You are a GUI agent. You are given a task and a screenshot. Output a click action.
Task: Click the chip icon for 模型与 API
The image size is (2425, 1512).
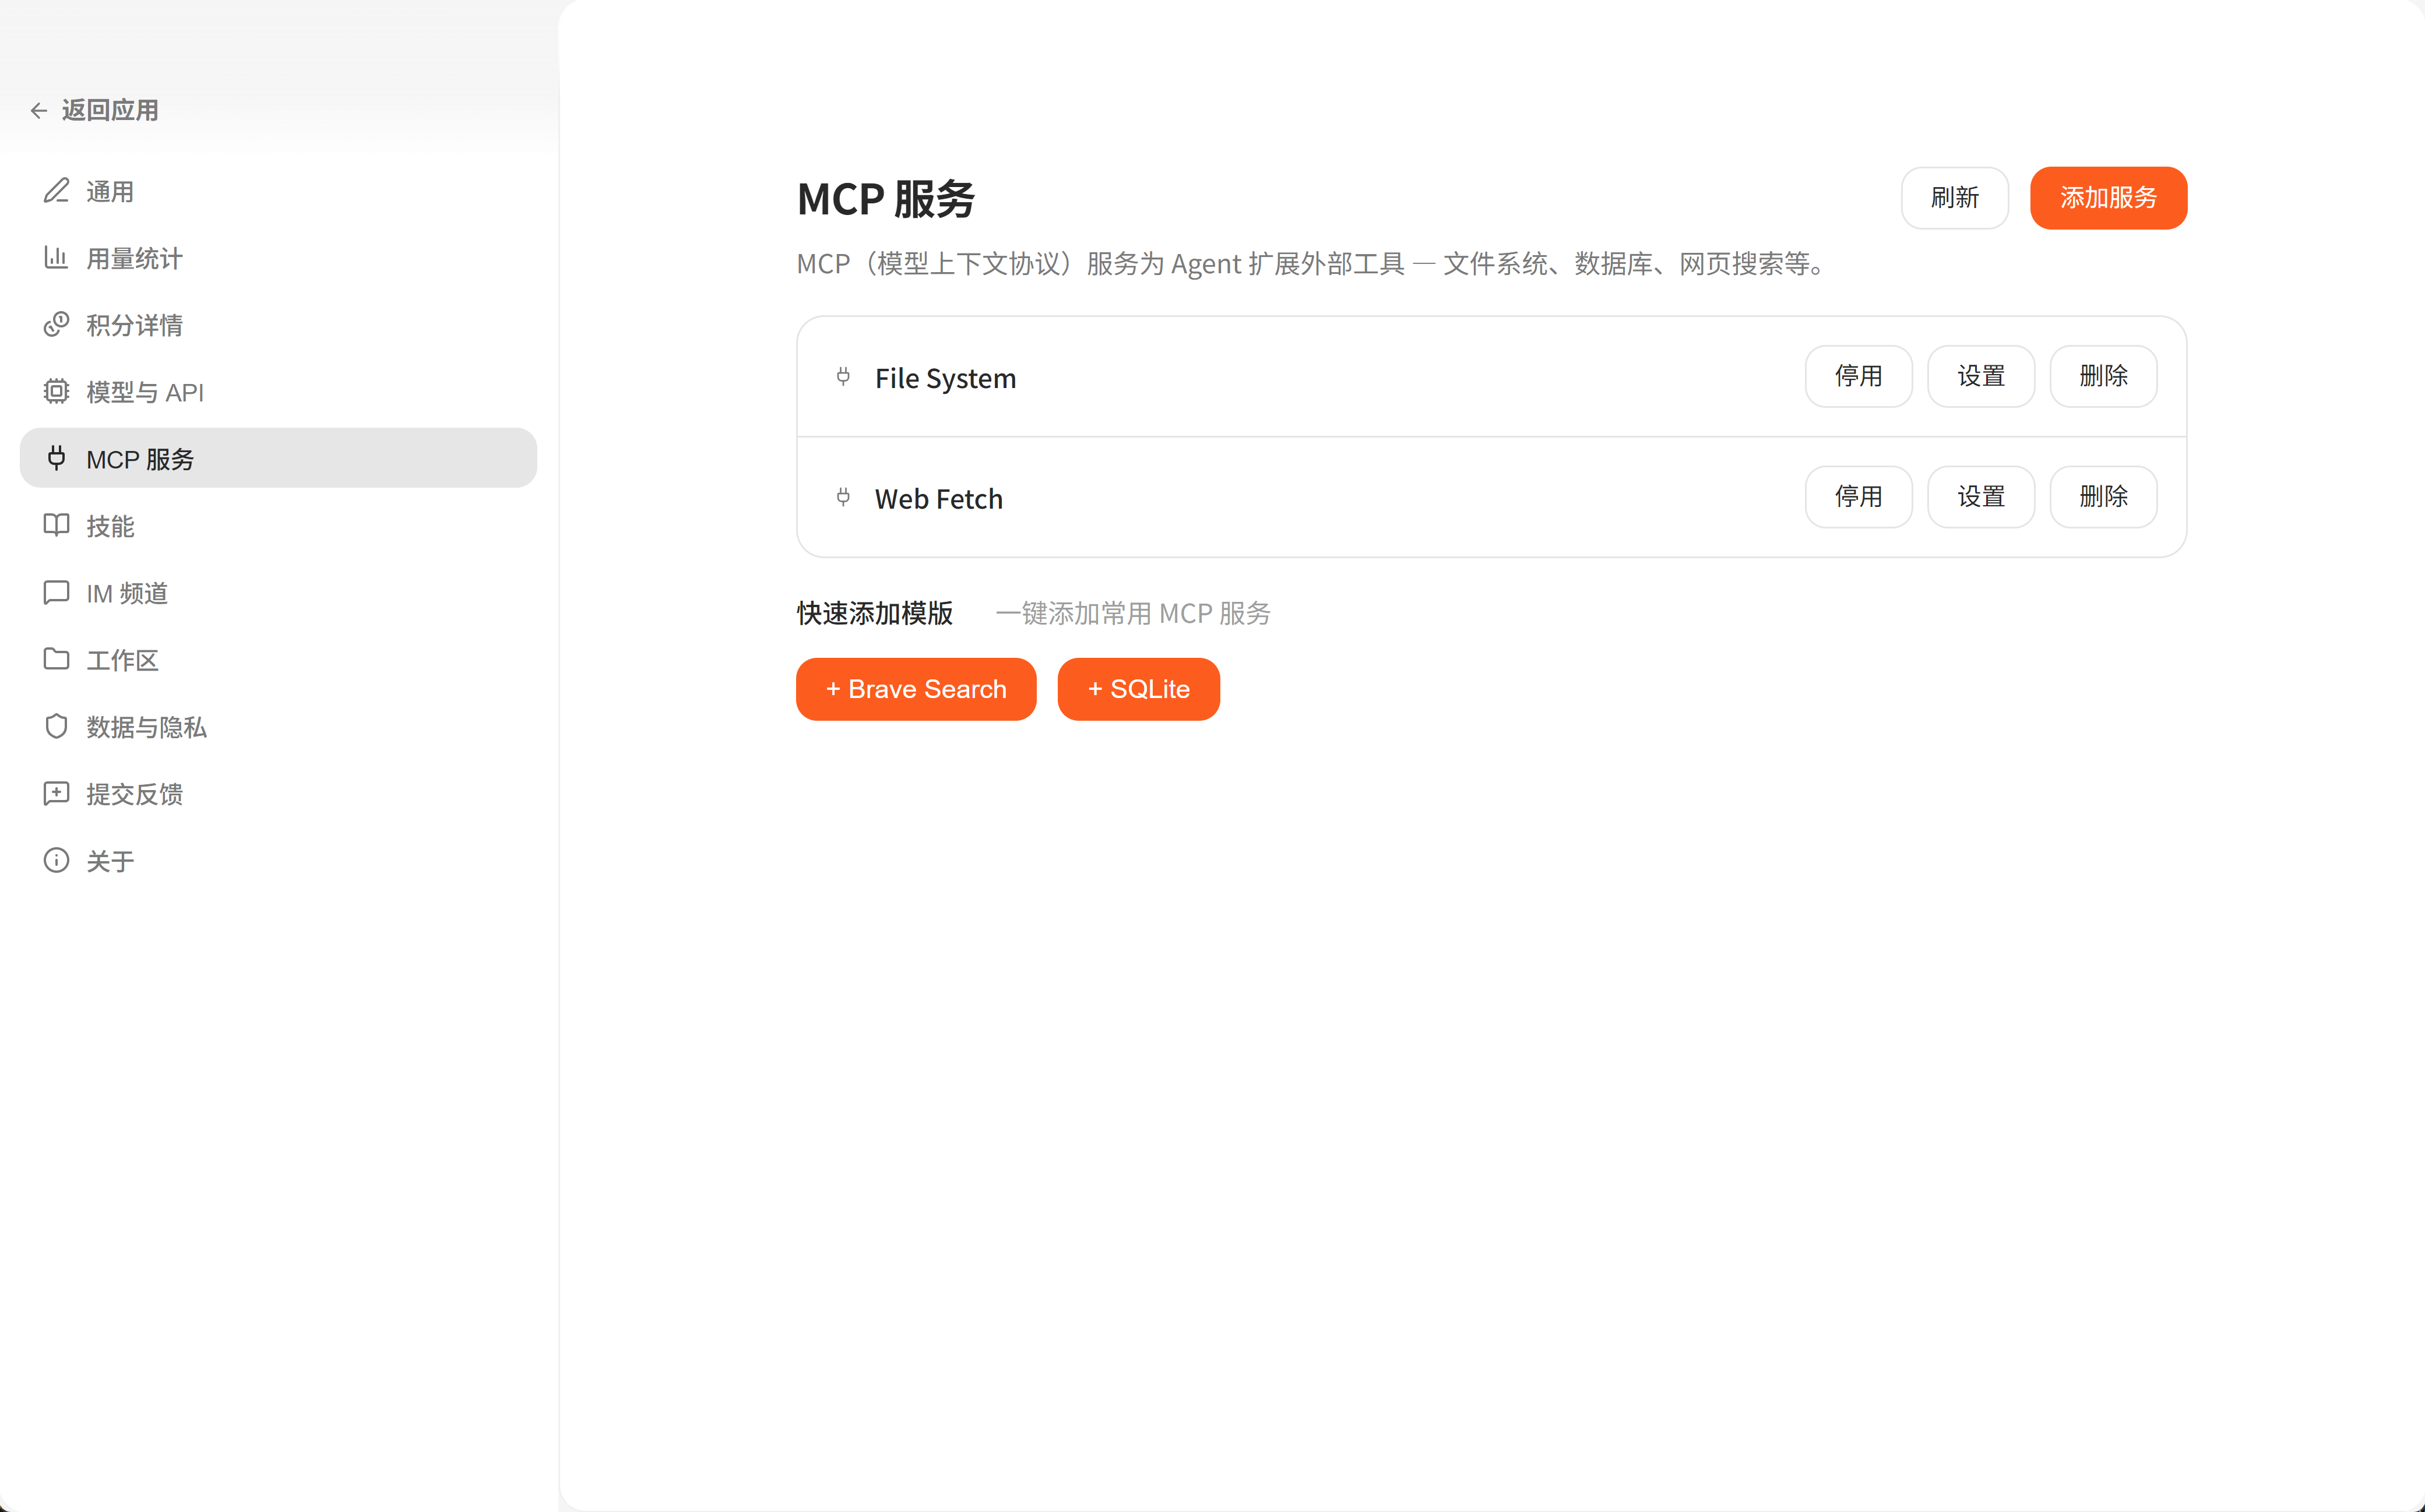pos(56,392)
